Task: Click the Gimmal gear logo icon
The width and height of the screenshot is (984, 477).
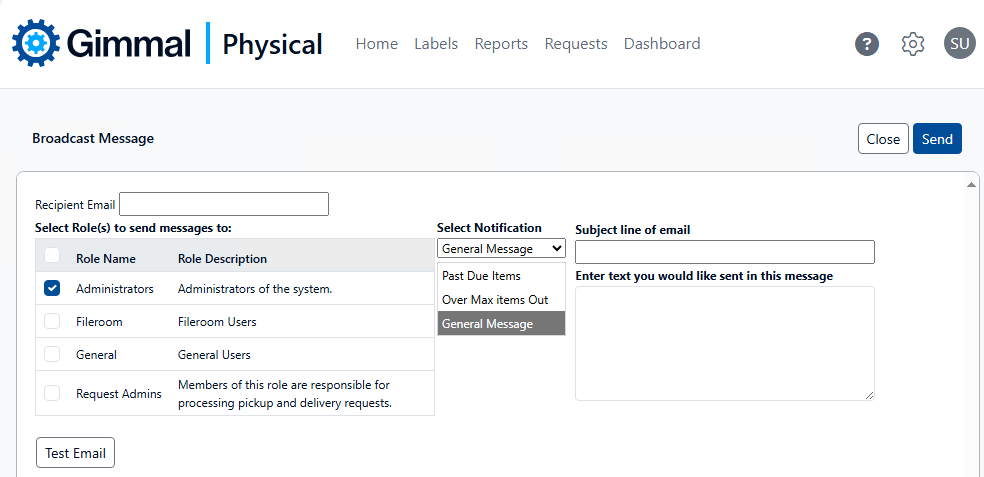Action: click(36, 43)
